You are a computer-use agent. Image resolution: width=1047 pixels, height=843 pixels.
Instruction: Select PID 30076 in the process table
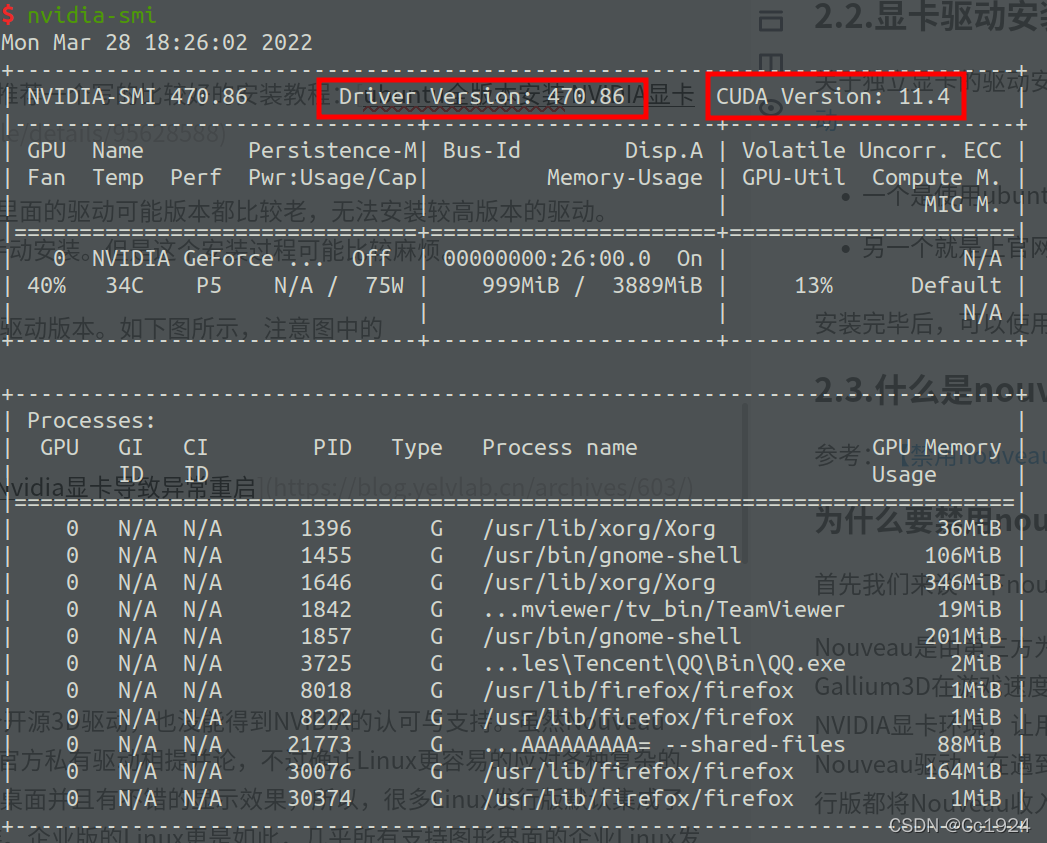pos(319,772)
